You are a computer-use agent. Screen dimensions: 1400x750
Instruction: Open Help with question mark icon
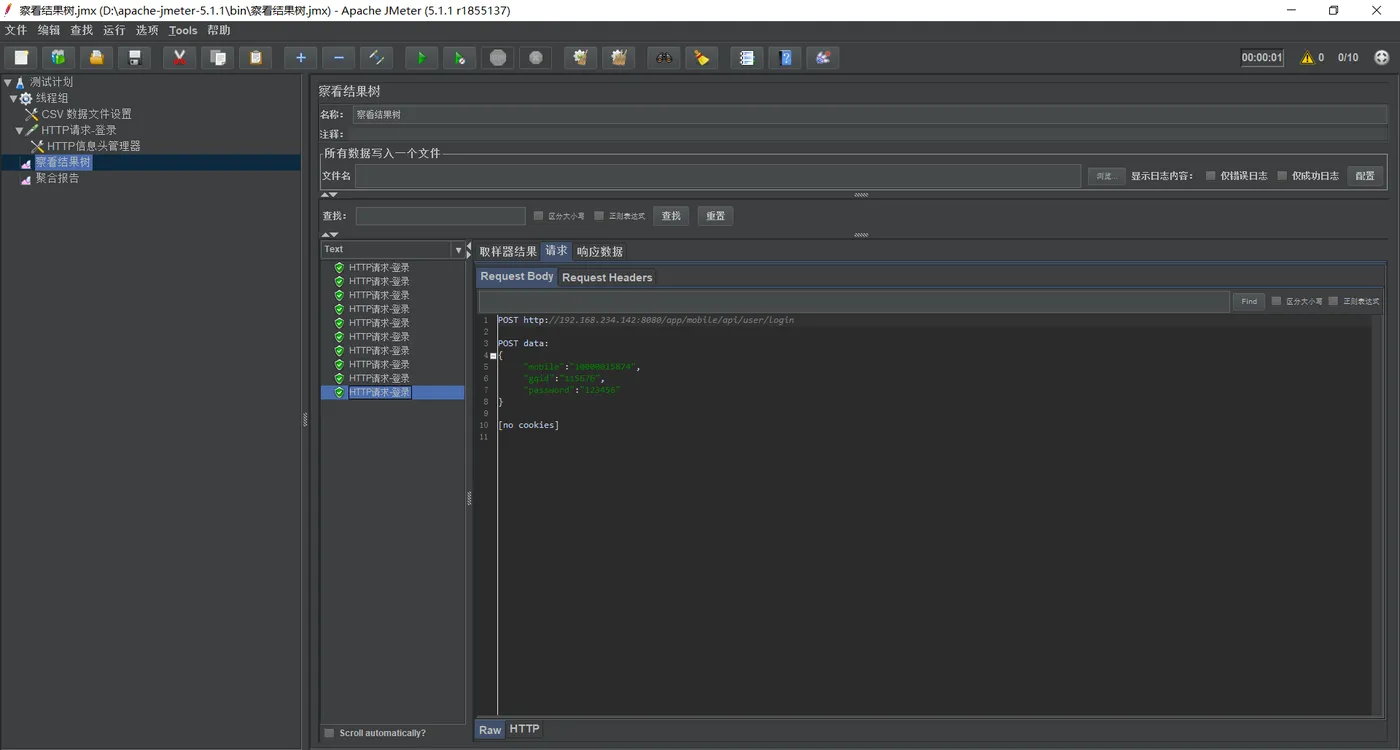coord(784,58)
